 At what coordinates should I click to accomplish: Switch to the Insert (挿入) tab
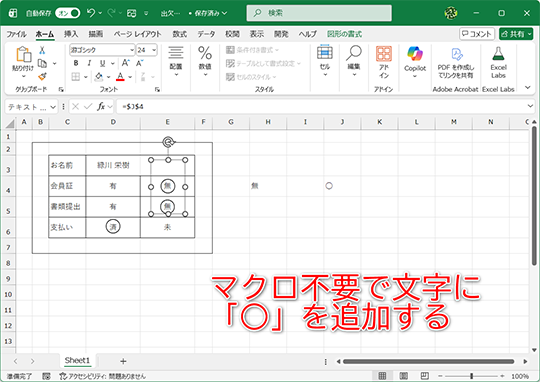(71, 34)
